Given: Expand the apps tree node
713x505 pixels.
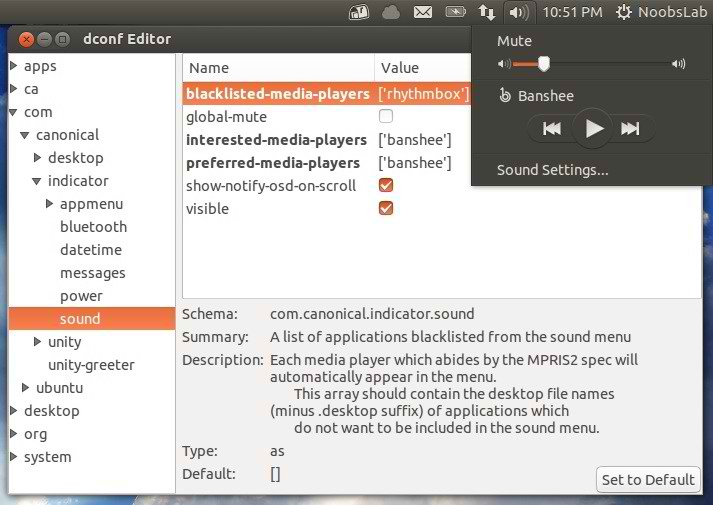Looking at the screenshot, I should point(14,65).
